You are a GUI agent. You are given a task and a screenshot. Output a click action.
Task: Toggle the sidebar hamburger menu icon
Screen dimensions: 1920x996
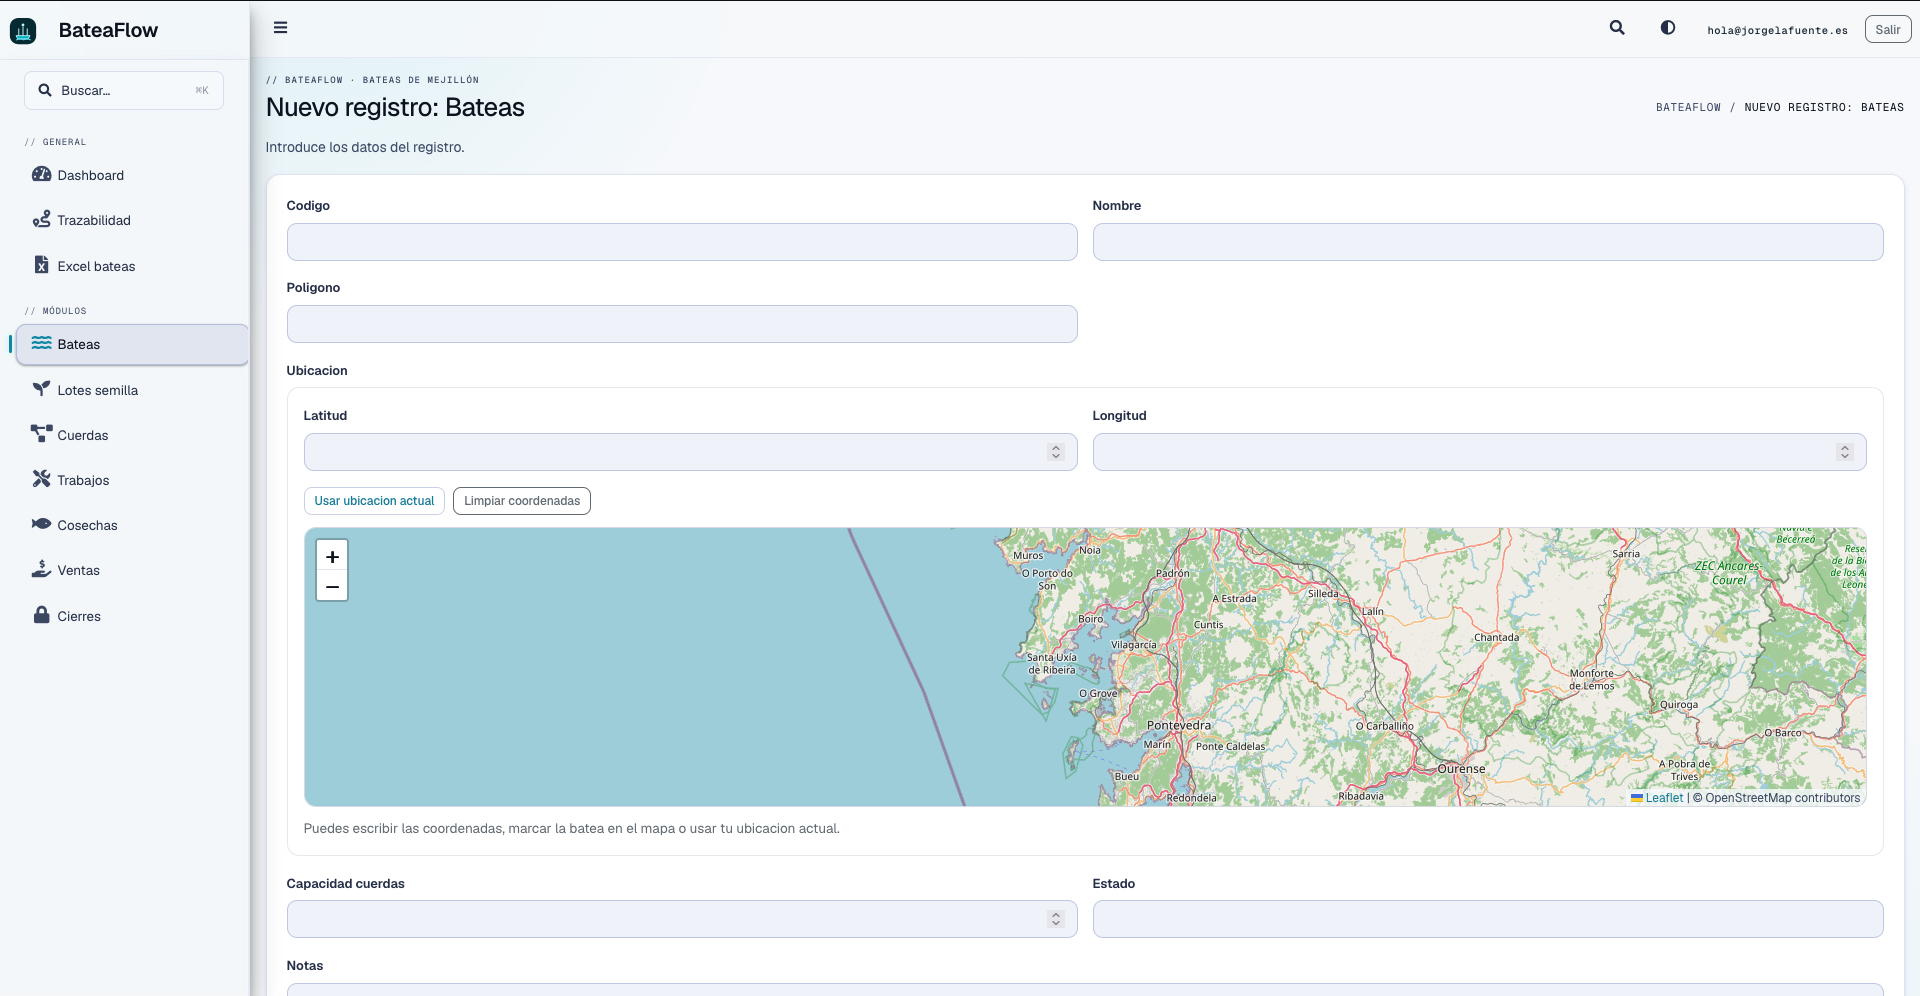point(280,28)
